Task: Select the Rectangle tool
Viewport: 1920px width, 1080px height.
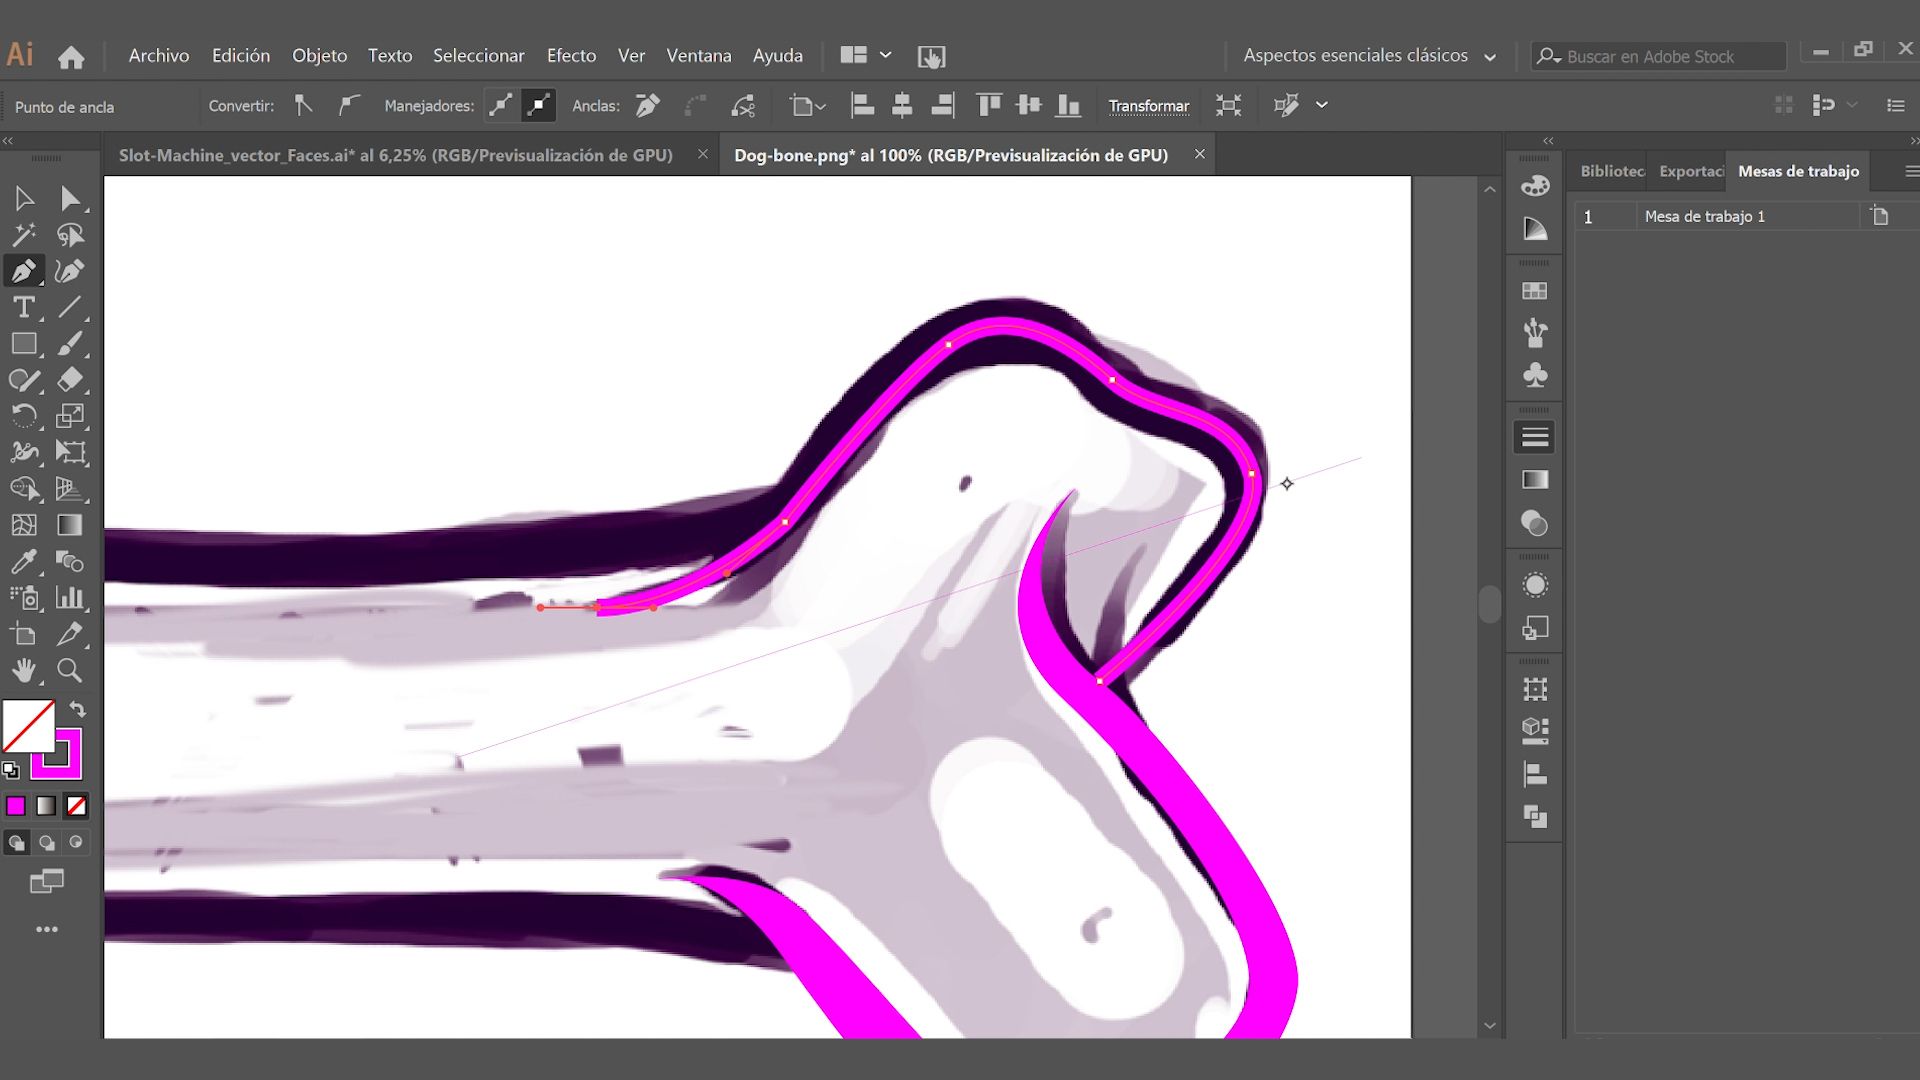Action: click(24, 344)
